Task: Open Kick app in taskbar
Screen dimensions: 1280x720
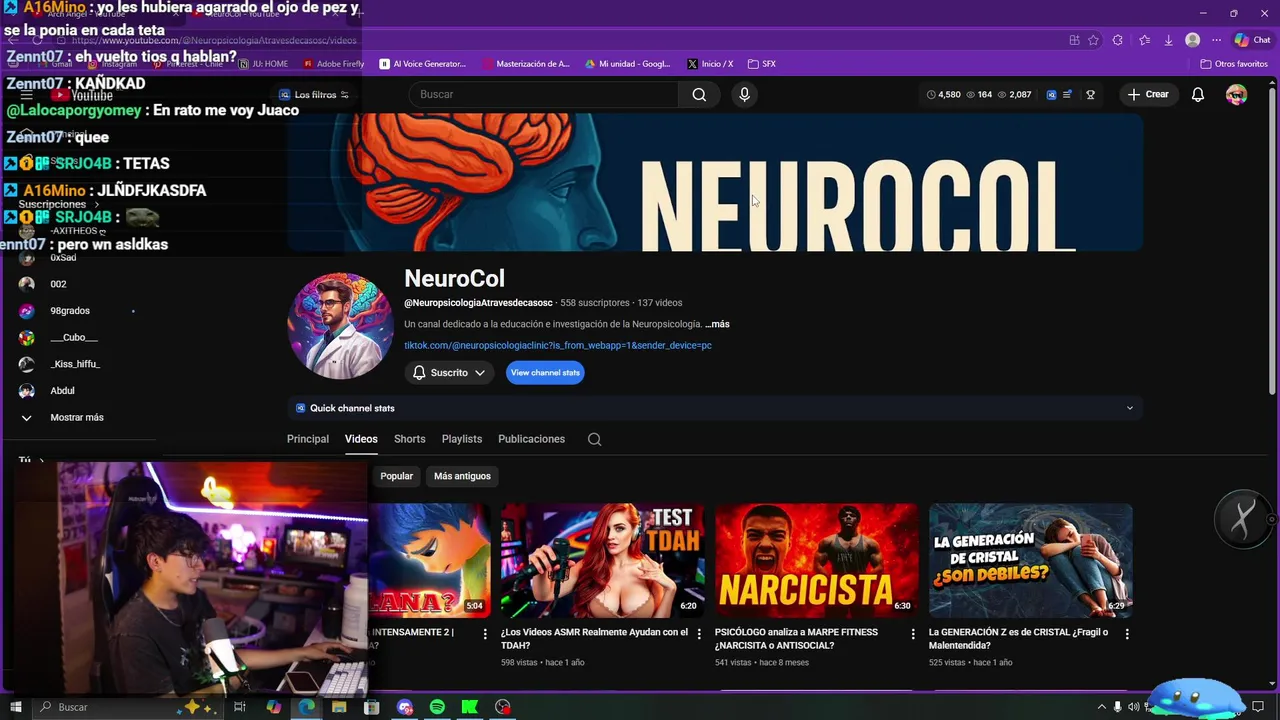Action: [470, 707]
